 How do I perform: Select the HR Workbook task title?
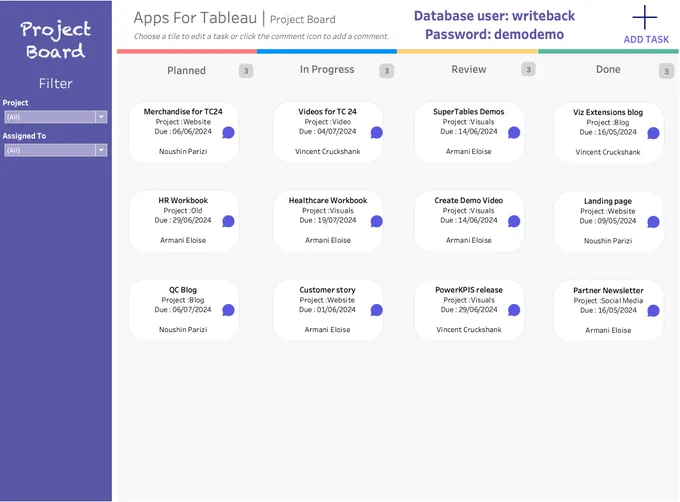pos(183,200)
